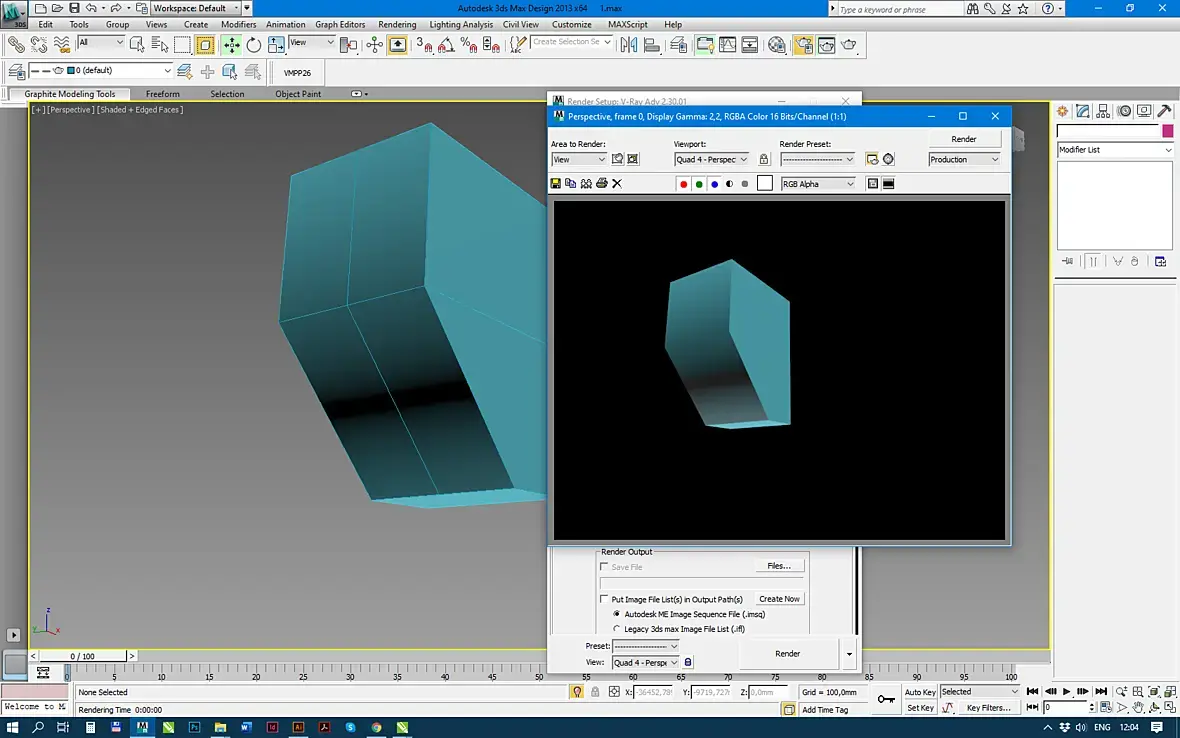Click the Render button in Render Setup
This screenshot has width=1180, height=738.
[788, 654]
